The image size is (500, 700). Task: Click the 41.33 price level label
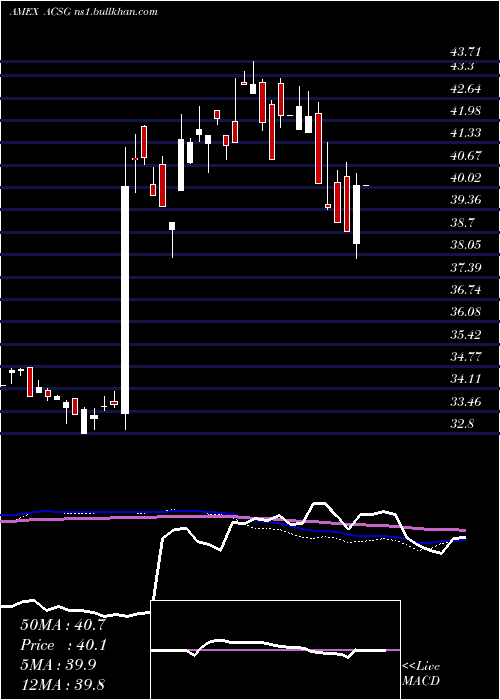click(x=466, y=133)
